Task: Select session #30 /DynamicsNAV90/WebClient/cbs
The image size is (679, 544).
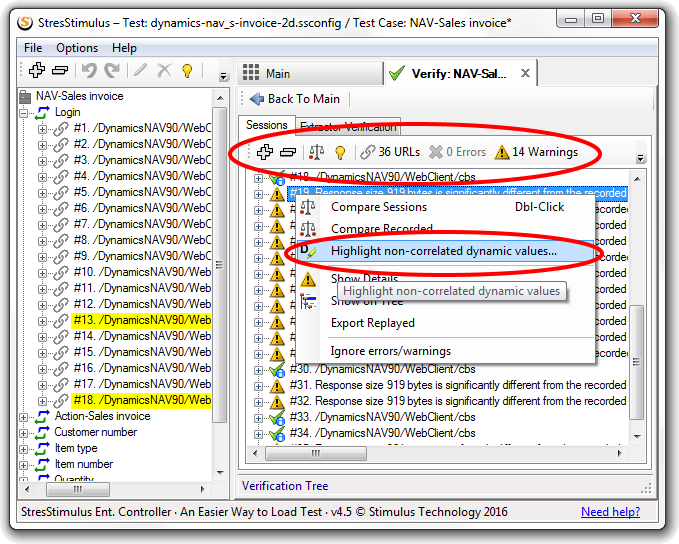Action: (x=383, y=369)
